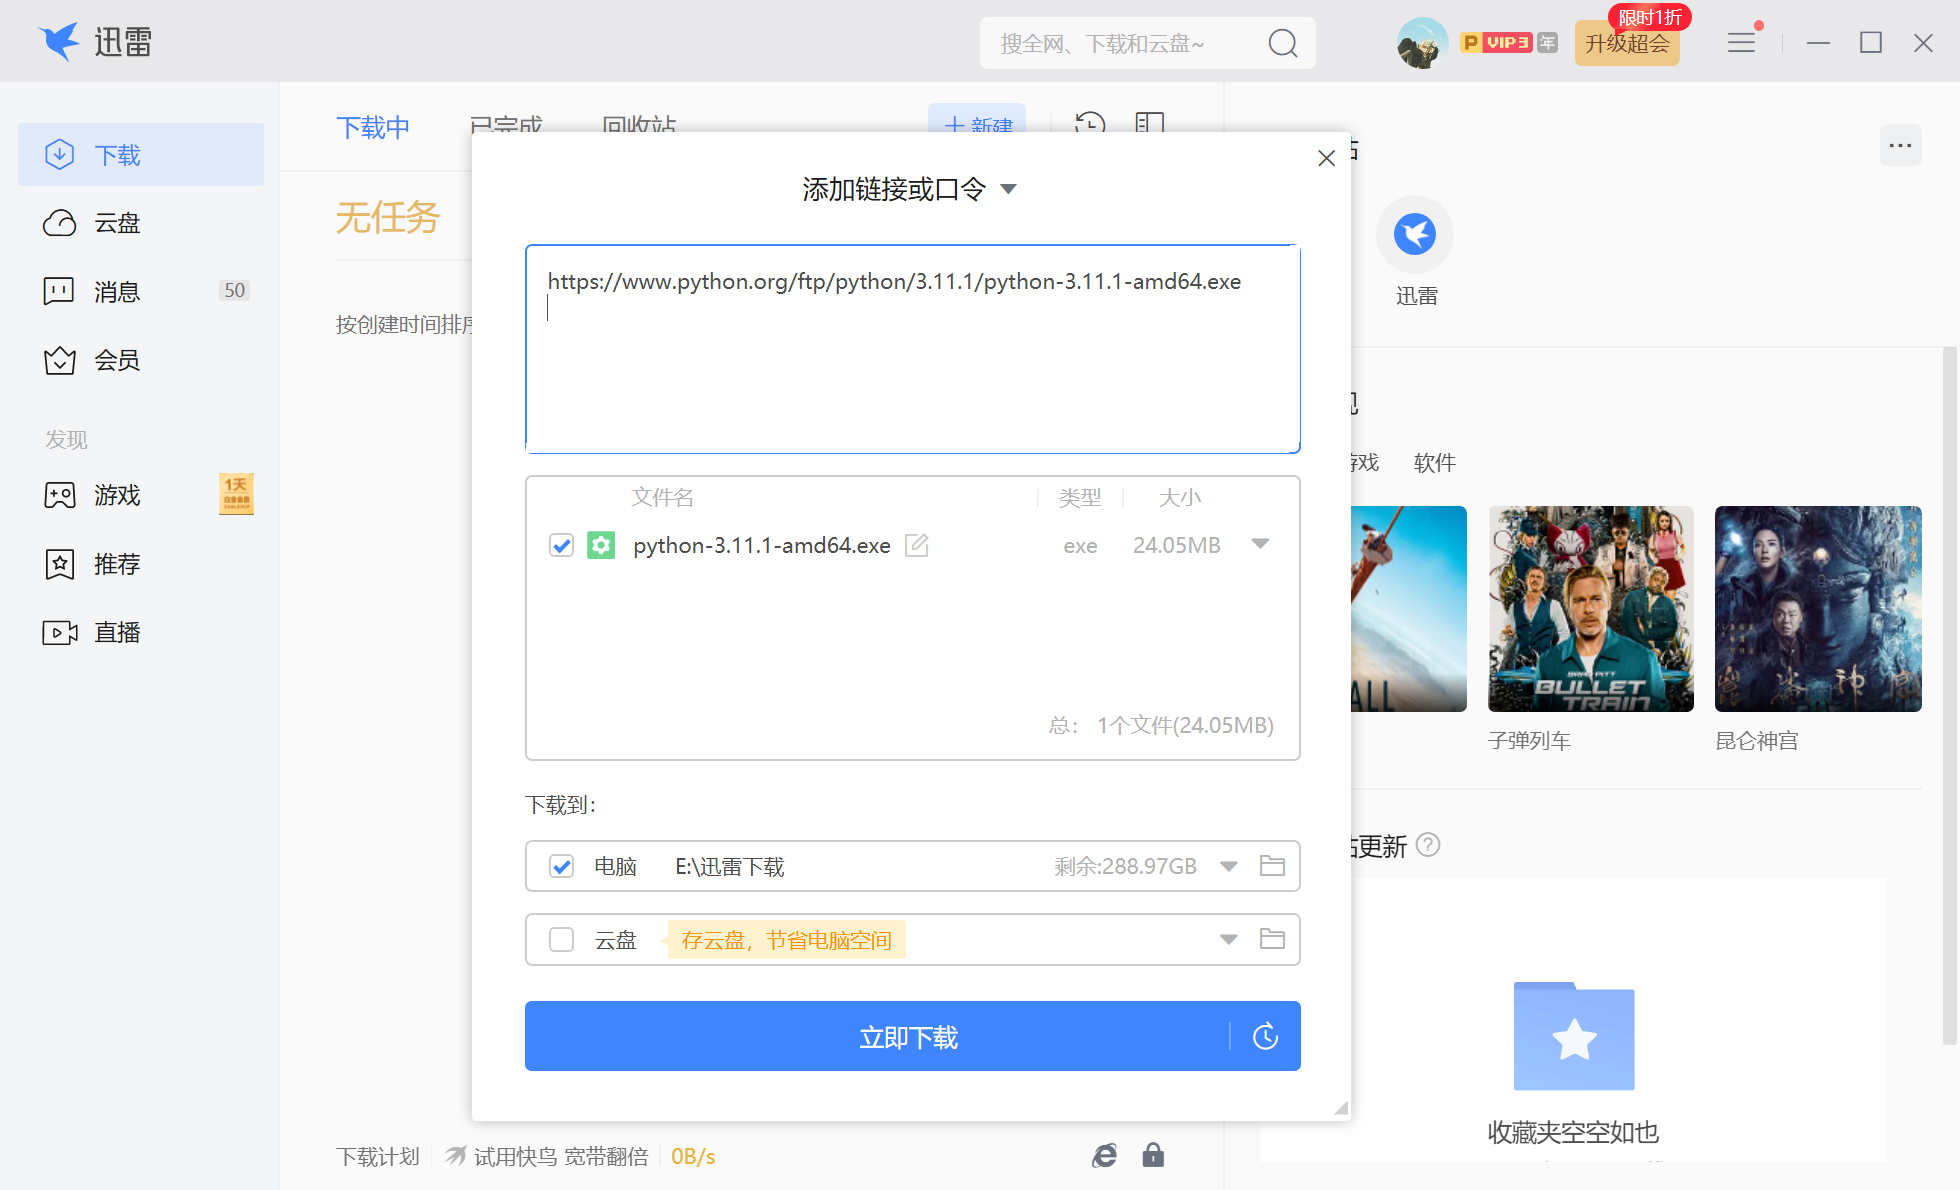Switch to the 软件 category tab
Screen dimensions: 1960x1190
(x=1435, y=463)
